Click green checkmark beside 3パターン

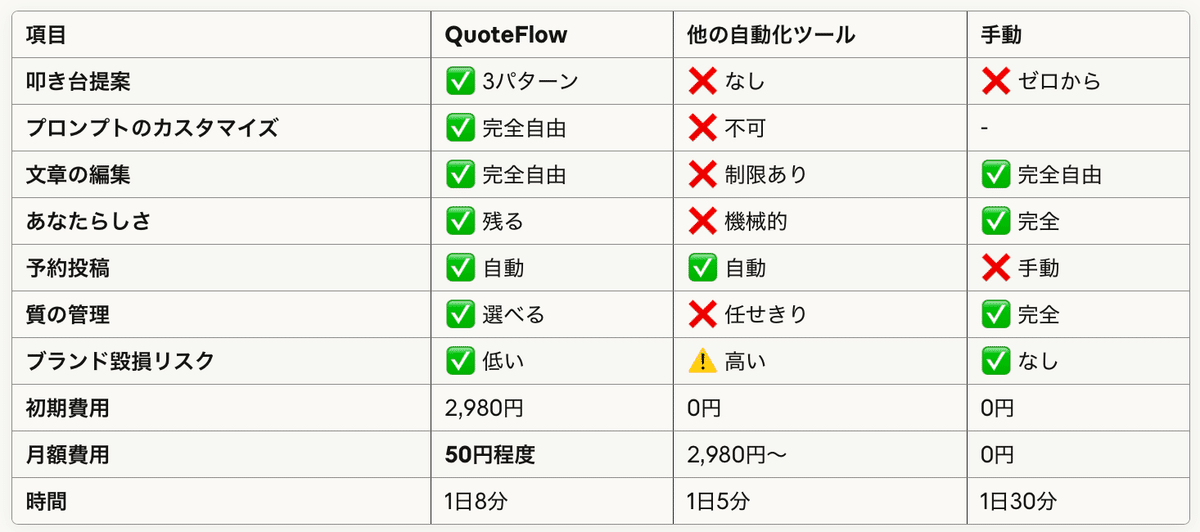coord(460,81)
